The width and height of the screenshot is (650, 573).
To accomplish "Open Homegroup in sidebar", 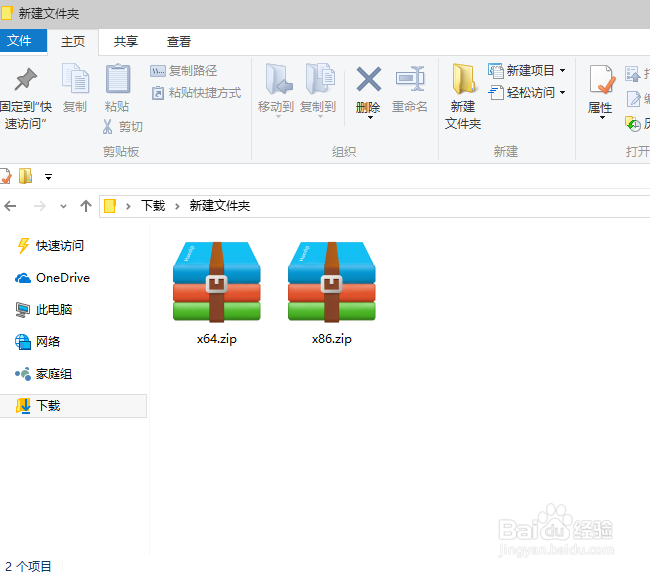I will [x=44, y=374].
